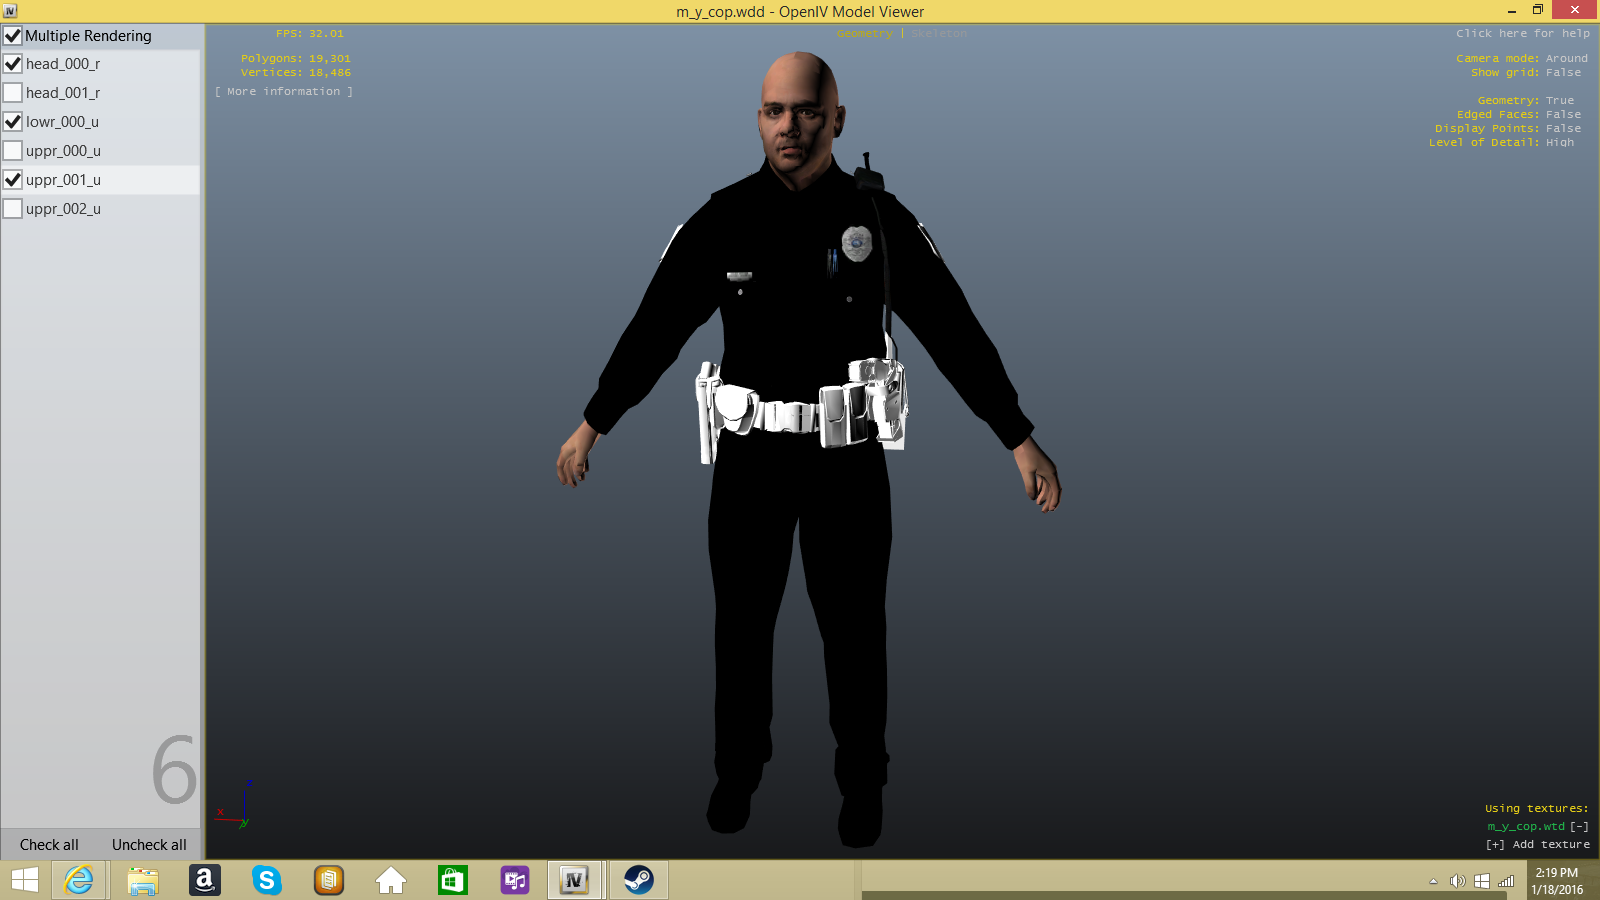Expand the More information section
1600x900 pixels.
(x=284, y=91)
